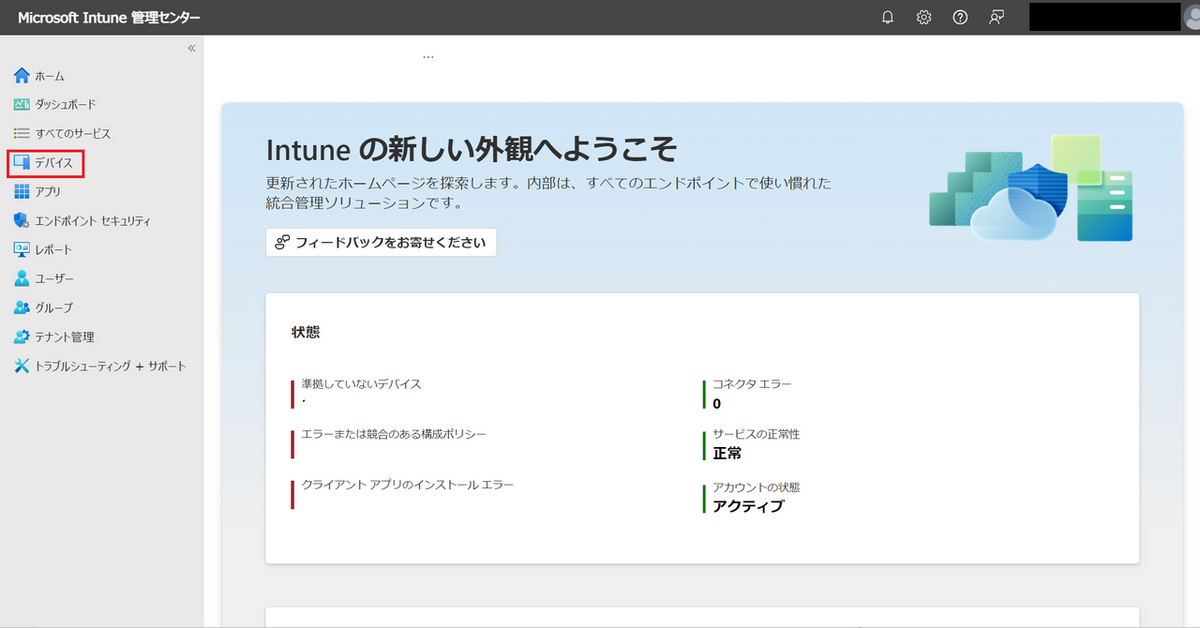Click the デバイス monitor icon
The width and height of the screenshot is (1200, 628).
[x=22, y=162]
